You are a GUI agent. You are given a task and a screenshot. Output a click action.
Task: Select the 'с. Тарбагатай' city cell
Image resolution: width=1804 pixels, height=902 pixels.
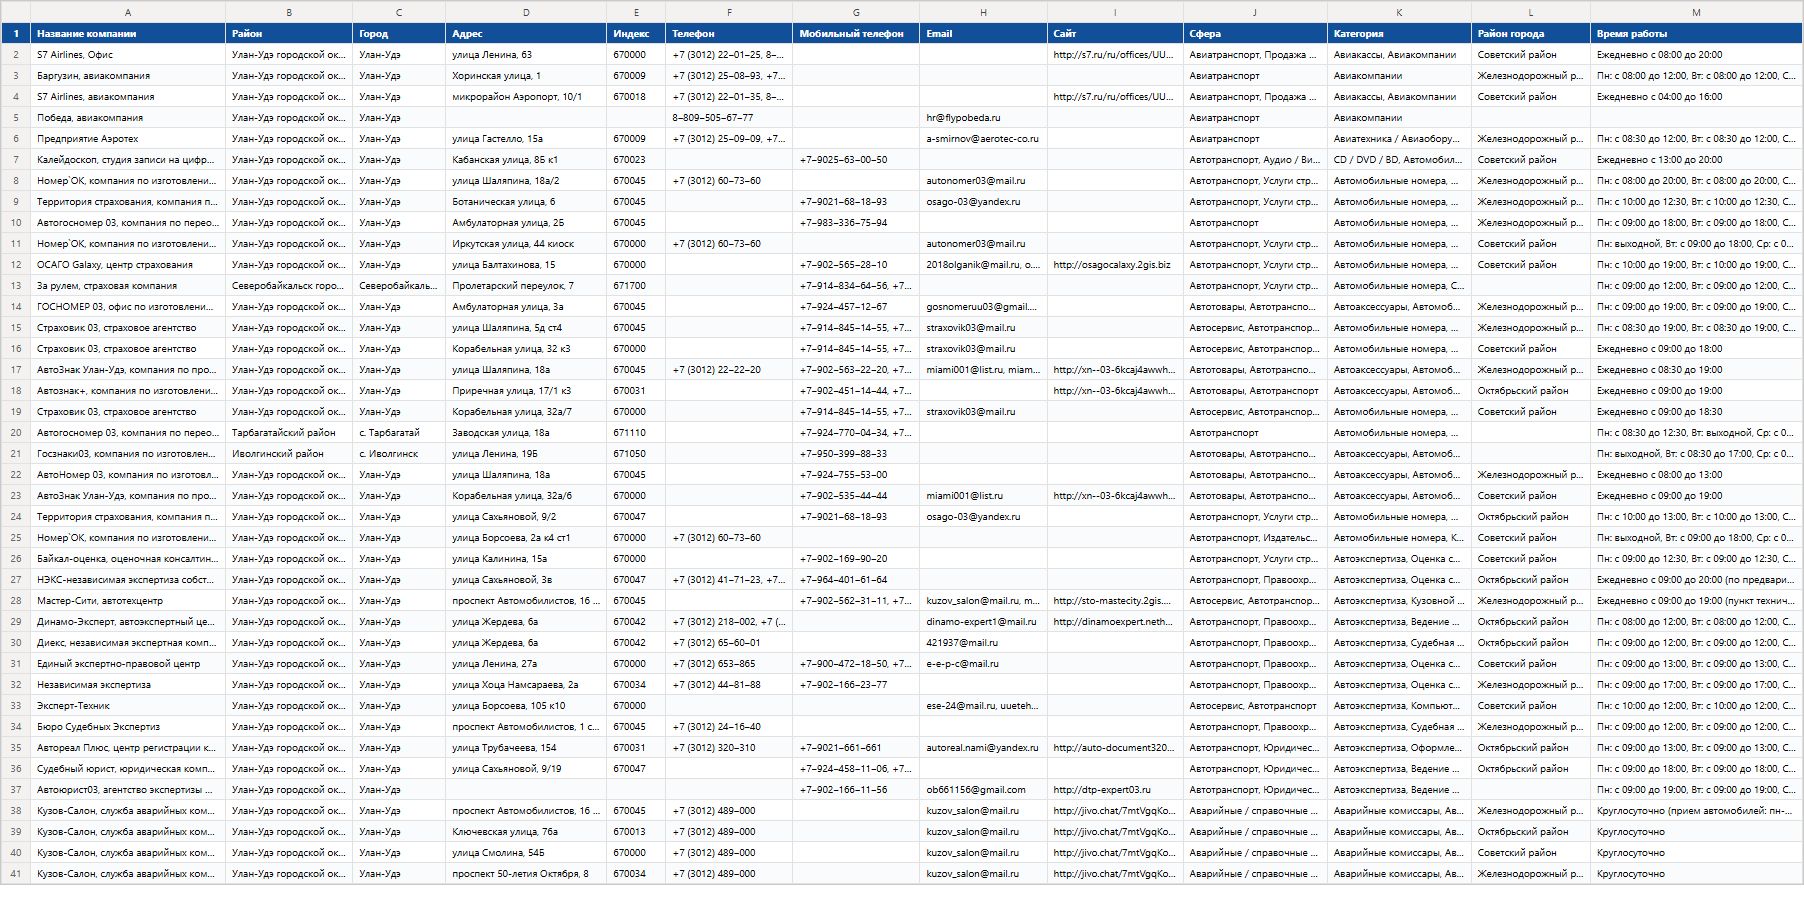coord(399,433)
